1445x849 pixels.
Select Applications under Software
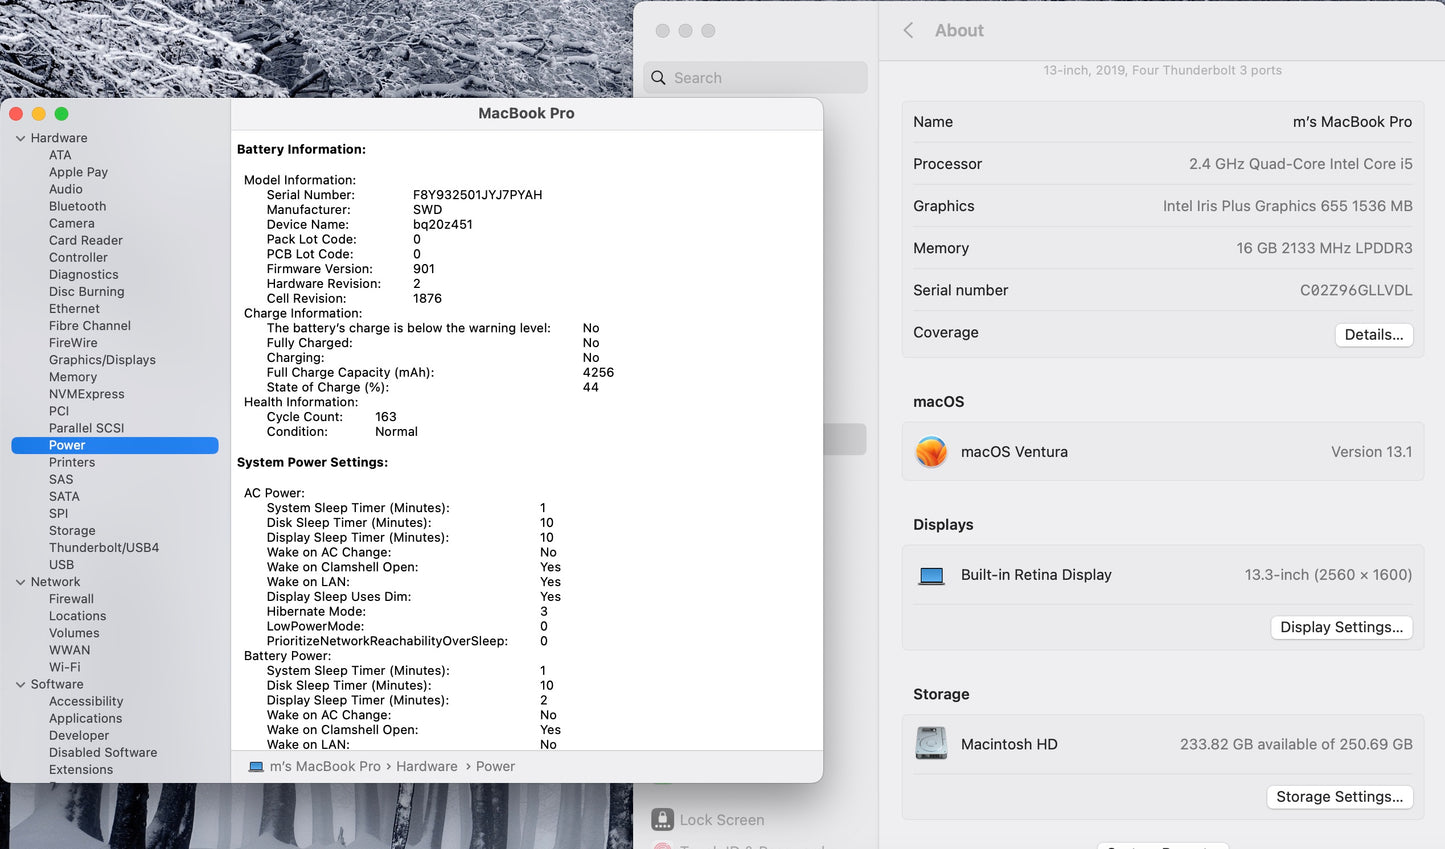(85, 719)
